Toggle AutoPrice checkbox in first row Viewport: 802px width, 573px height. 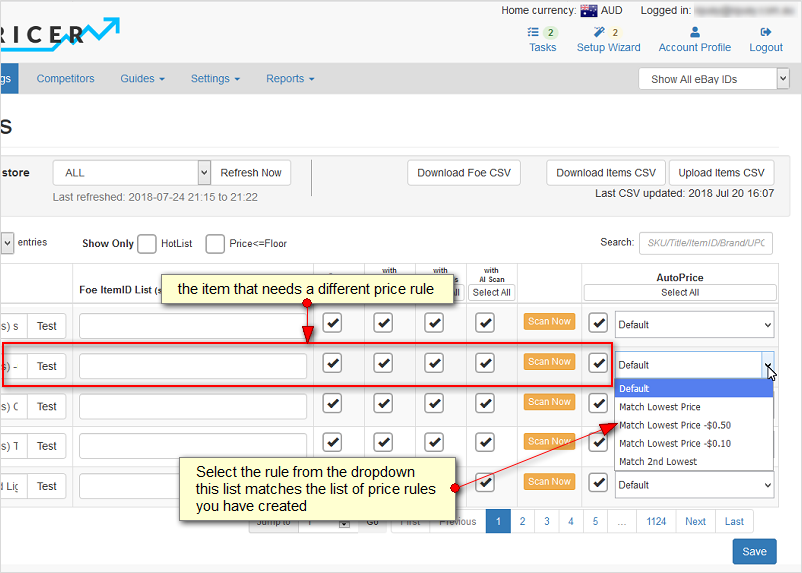click(x=598, y=323)
